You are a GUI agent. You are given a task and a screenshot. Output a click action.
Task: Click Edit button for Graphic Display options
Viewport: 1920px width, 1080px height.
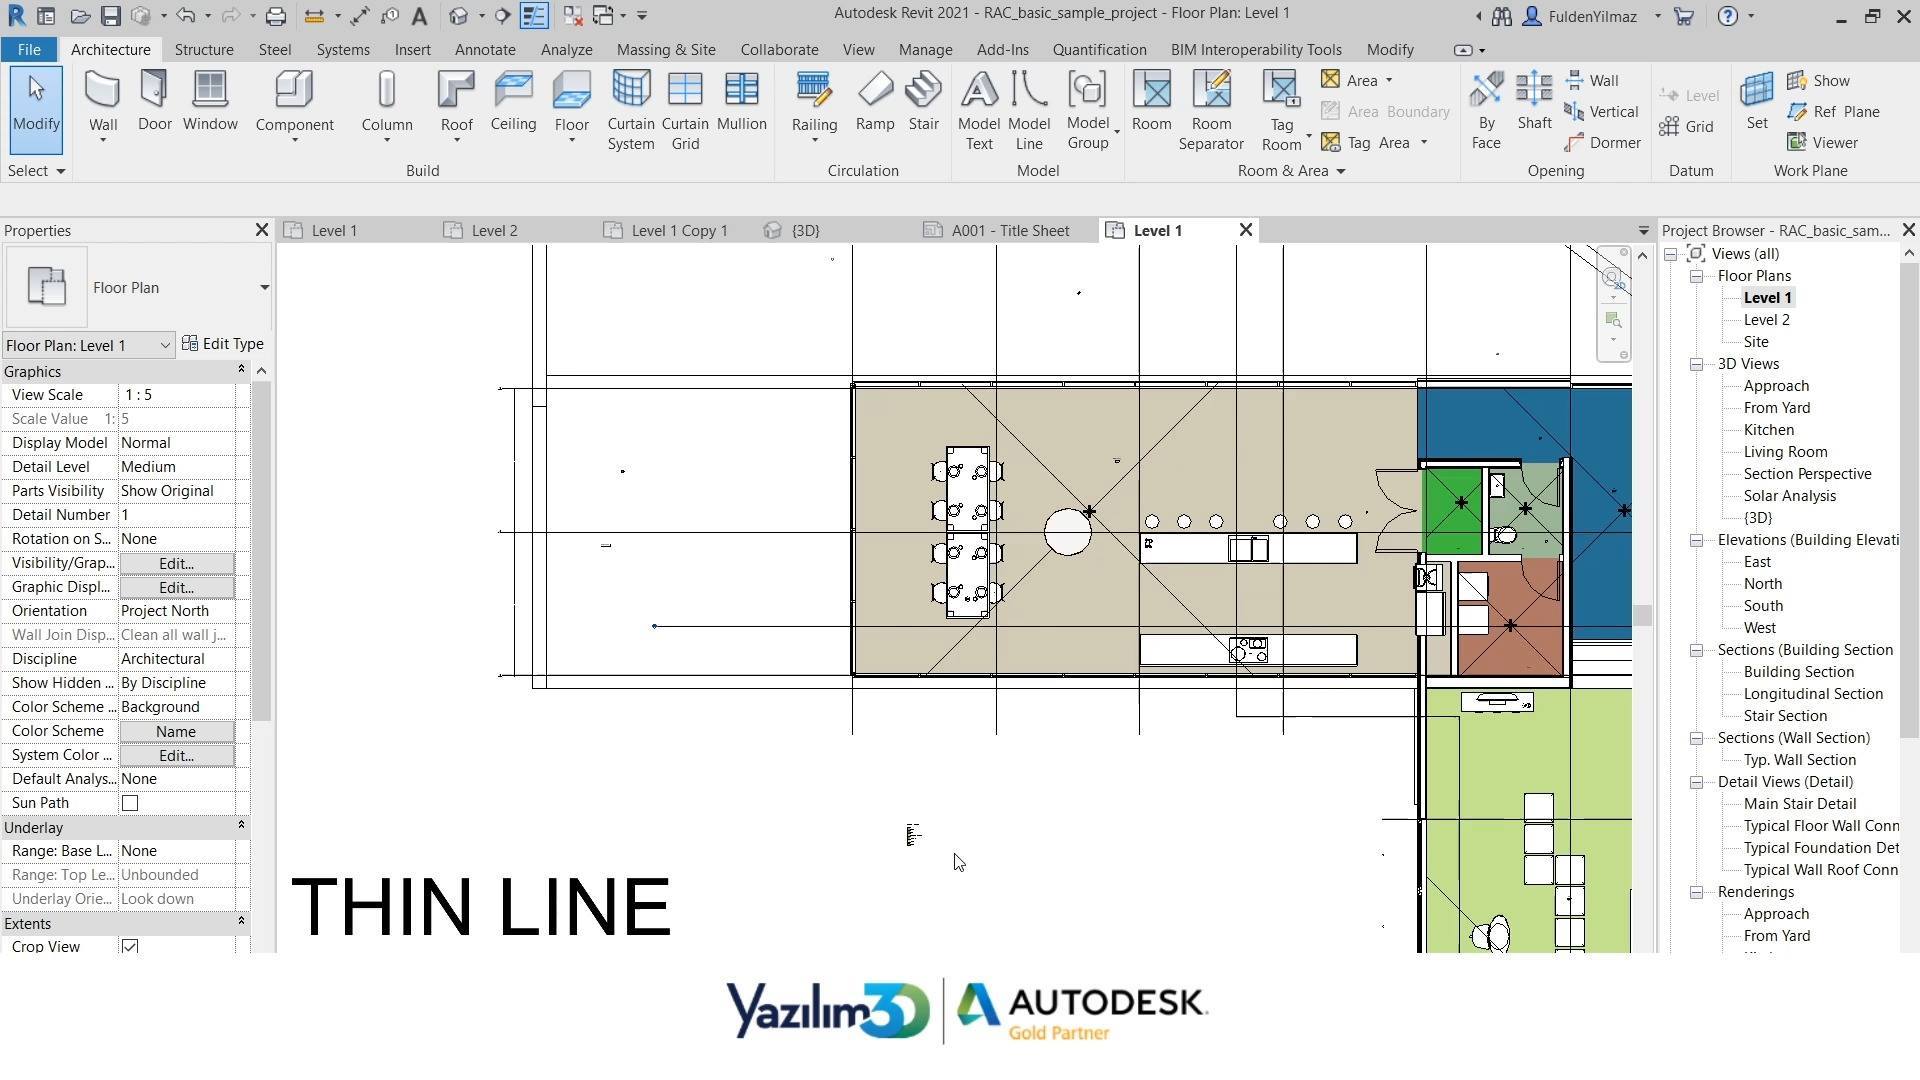point(177,587)
